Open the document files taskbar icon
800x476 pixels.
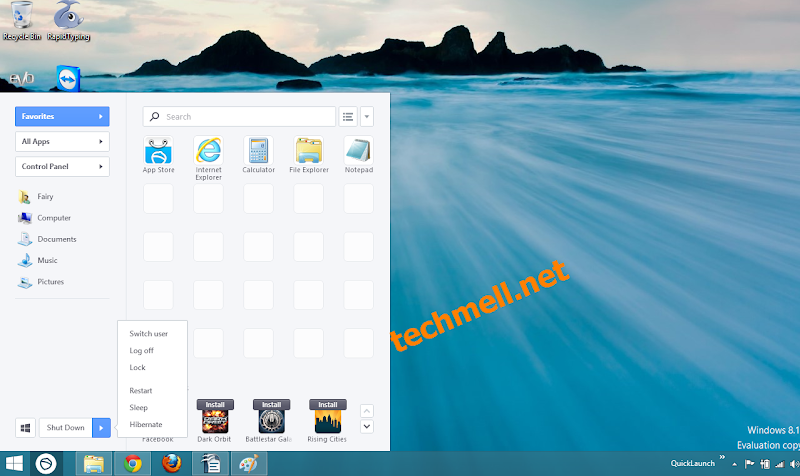[210, 464]
